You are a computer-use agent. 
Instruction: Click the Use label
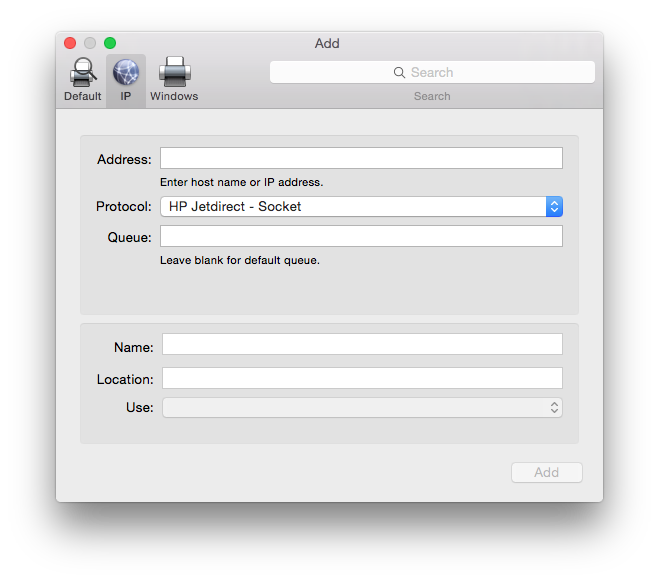[140, 408]
